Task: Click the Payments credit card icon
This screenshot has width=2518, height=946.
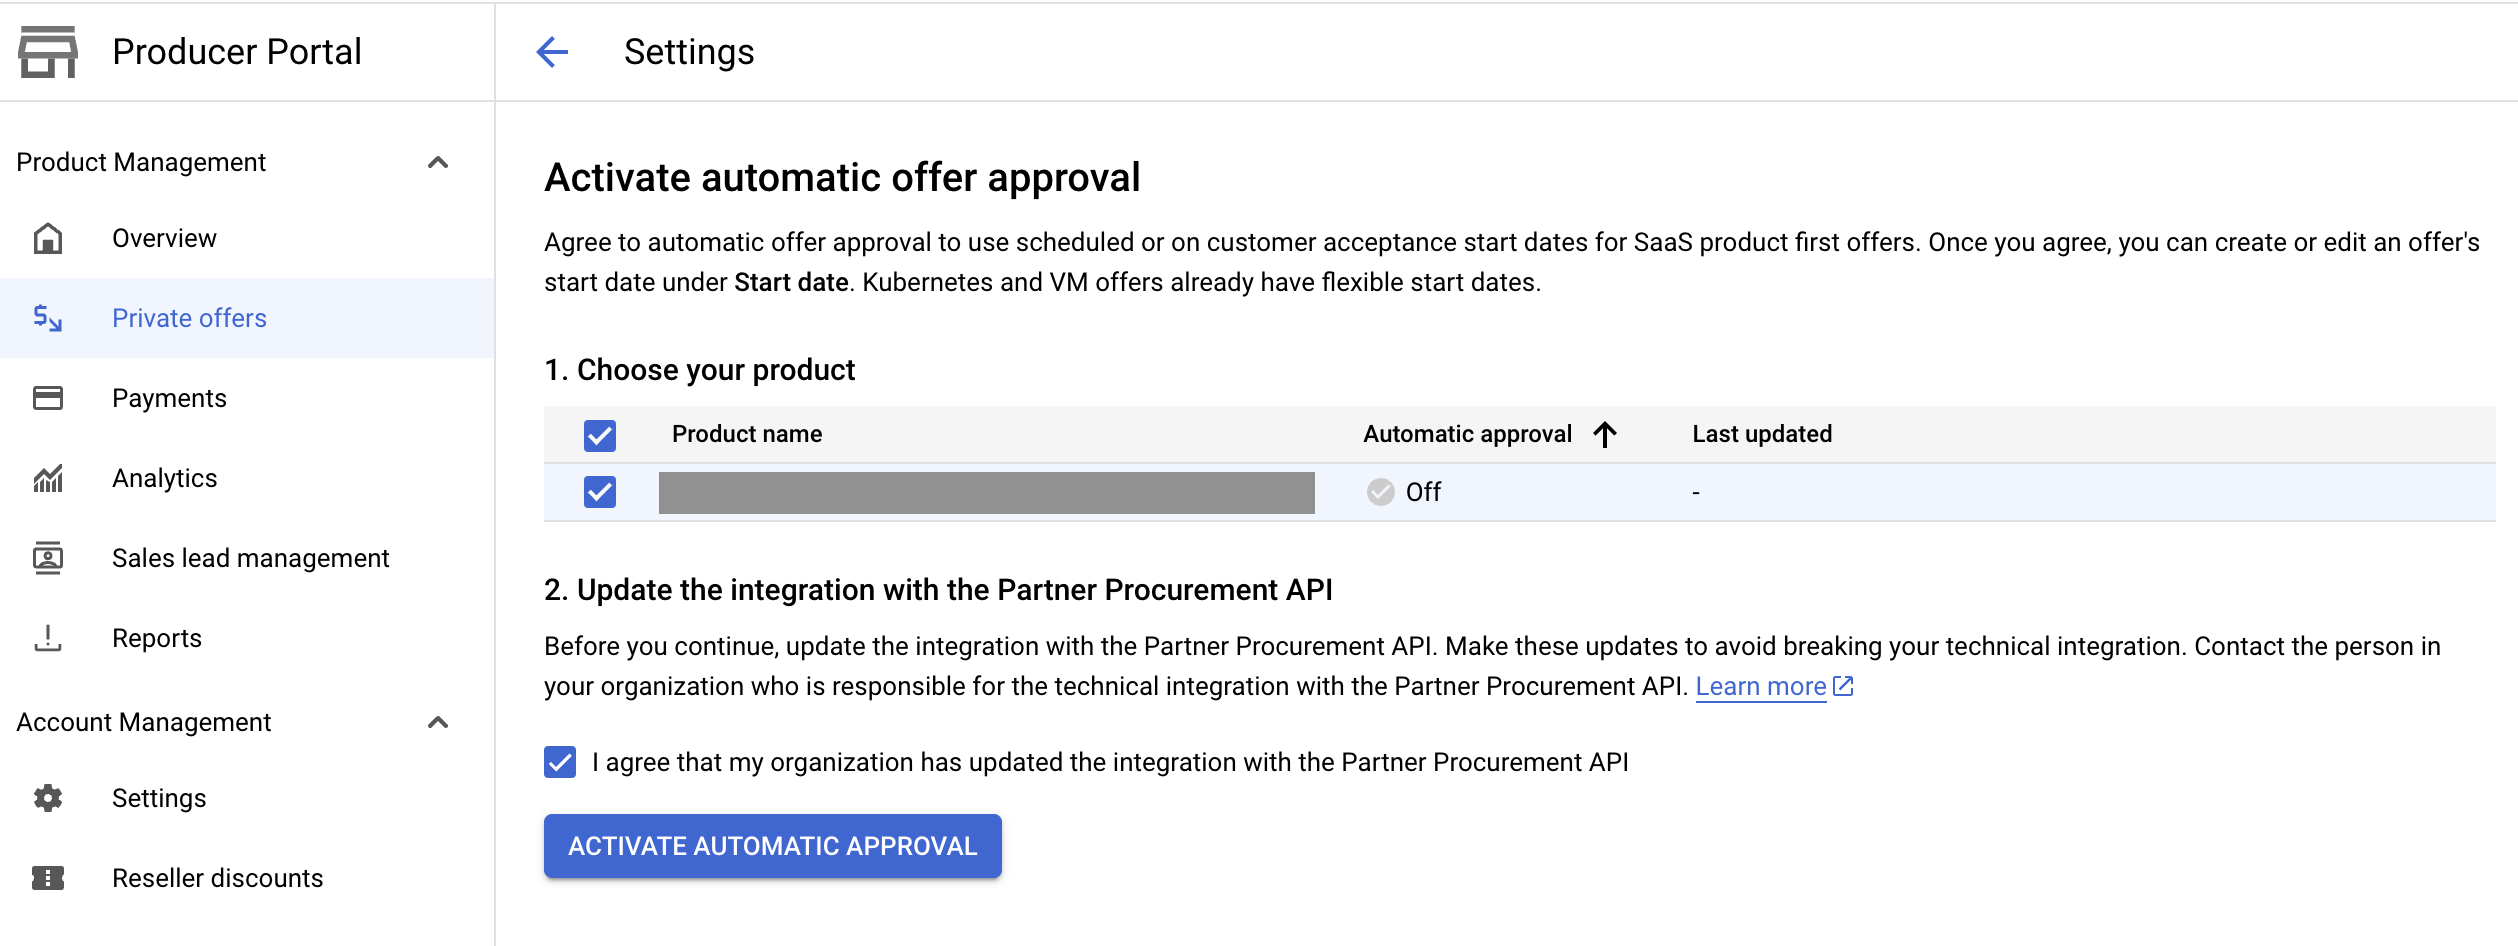Action: click(x=48, y=398)
